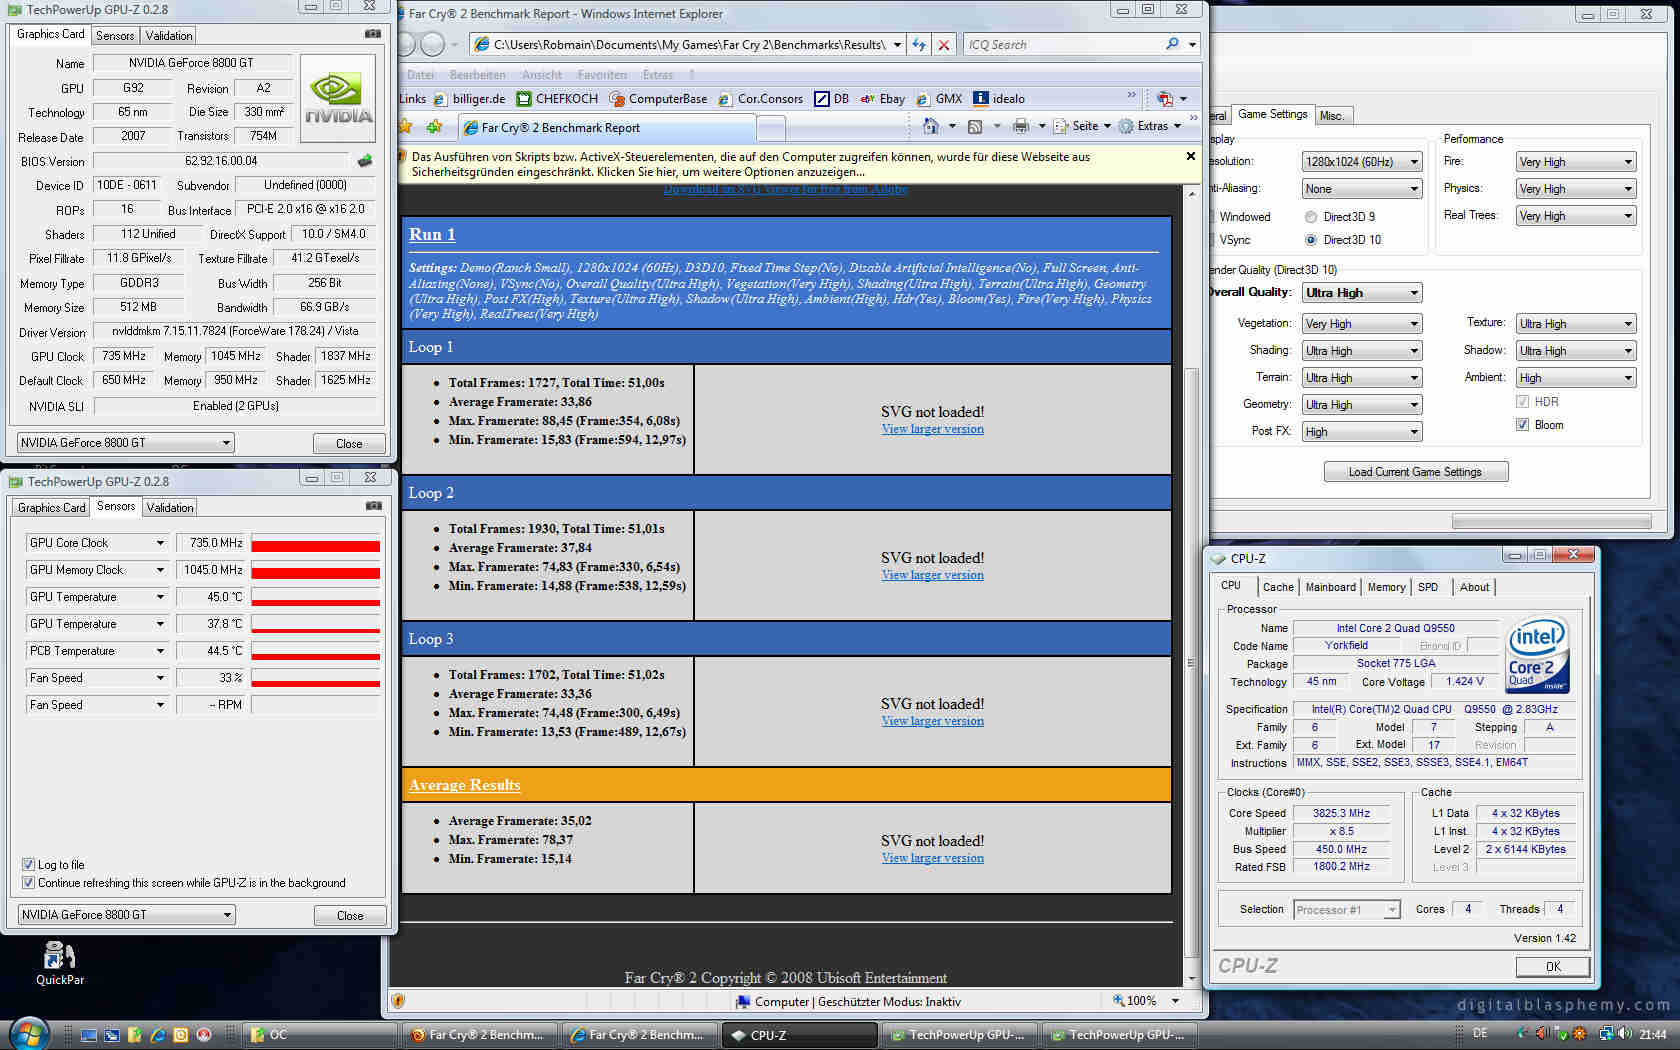
Task: Click the QuickPar desktop icon
Action: click(60, 962)
